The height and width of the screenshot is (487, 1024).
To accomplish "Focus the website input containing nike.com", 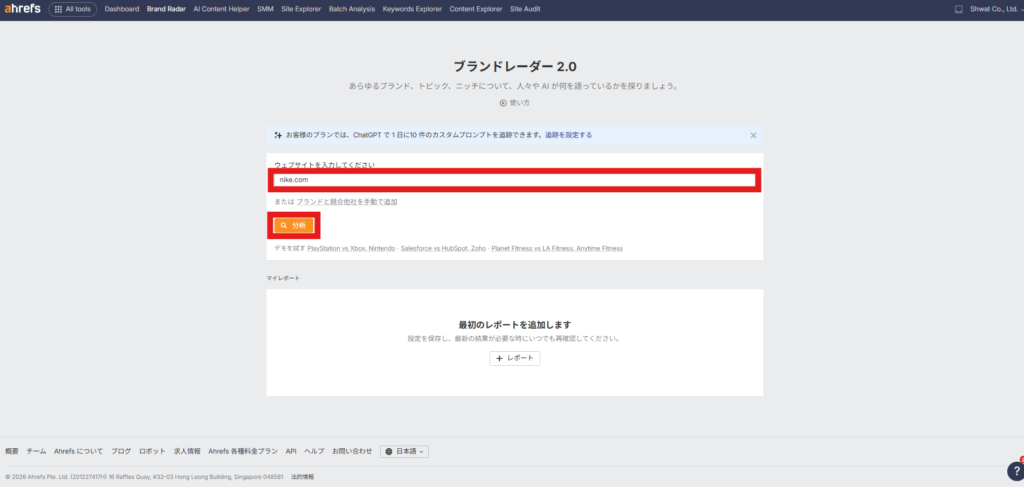I will click(515, 180).
